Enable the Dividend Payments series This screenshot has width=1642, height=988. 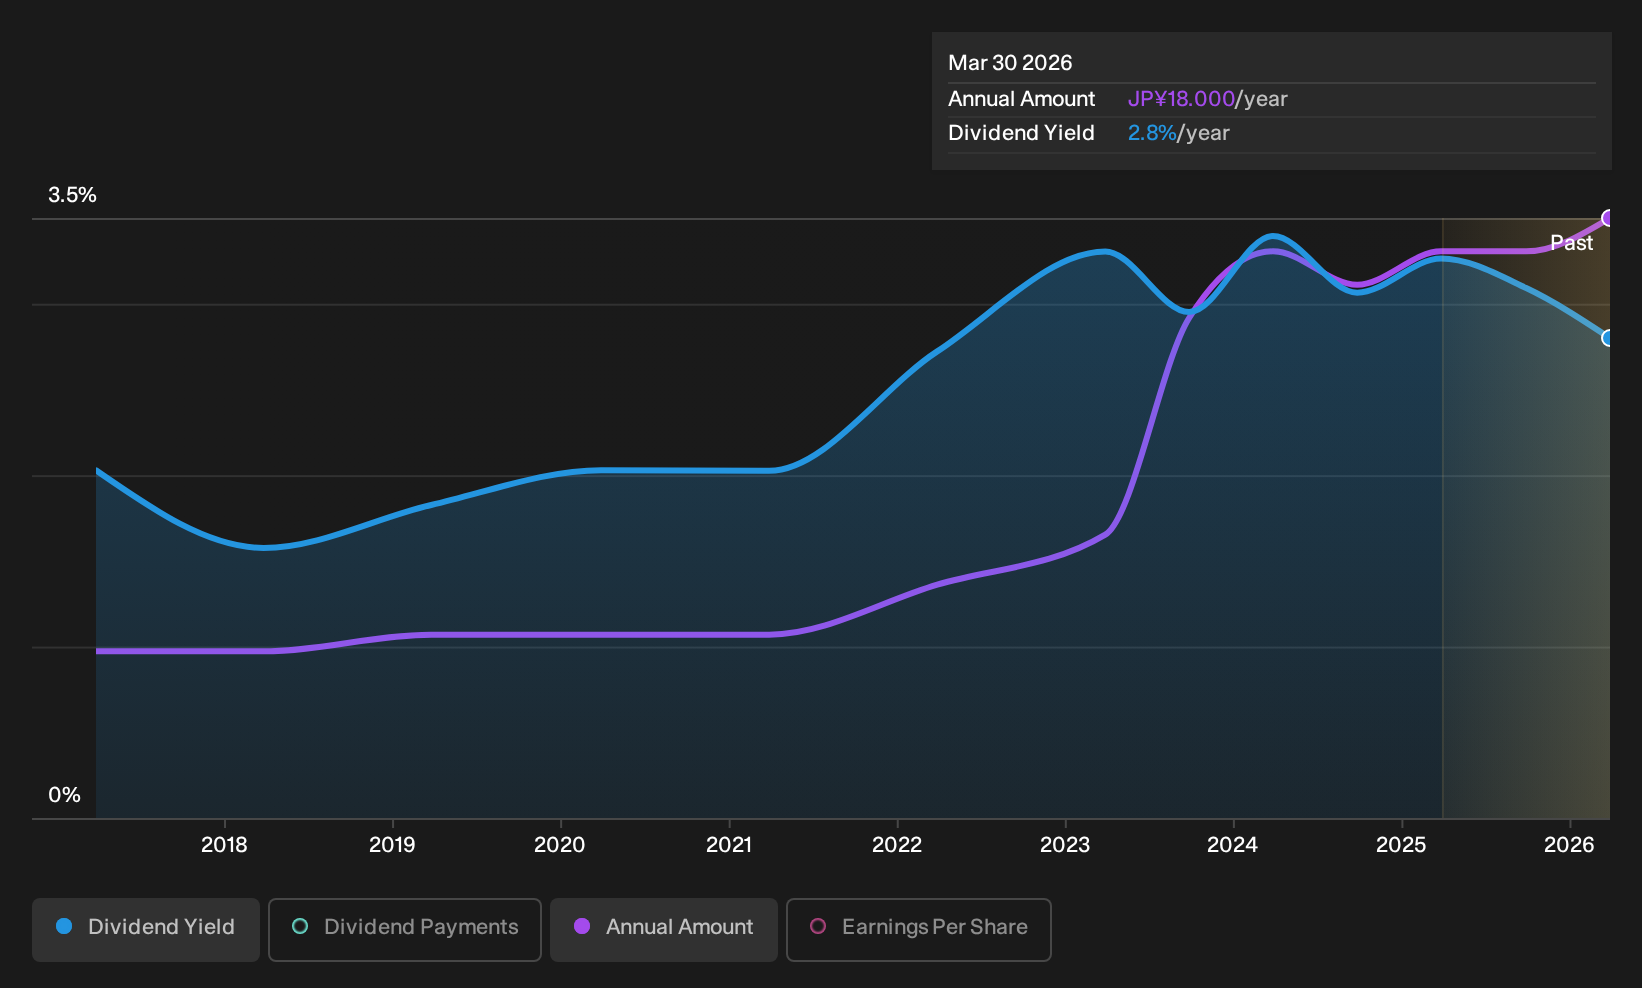click(x=405, y=929)
